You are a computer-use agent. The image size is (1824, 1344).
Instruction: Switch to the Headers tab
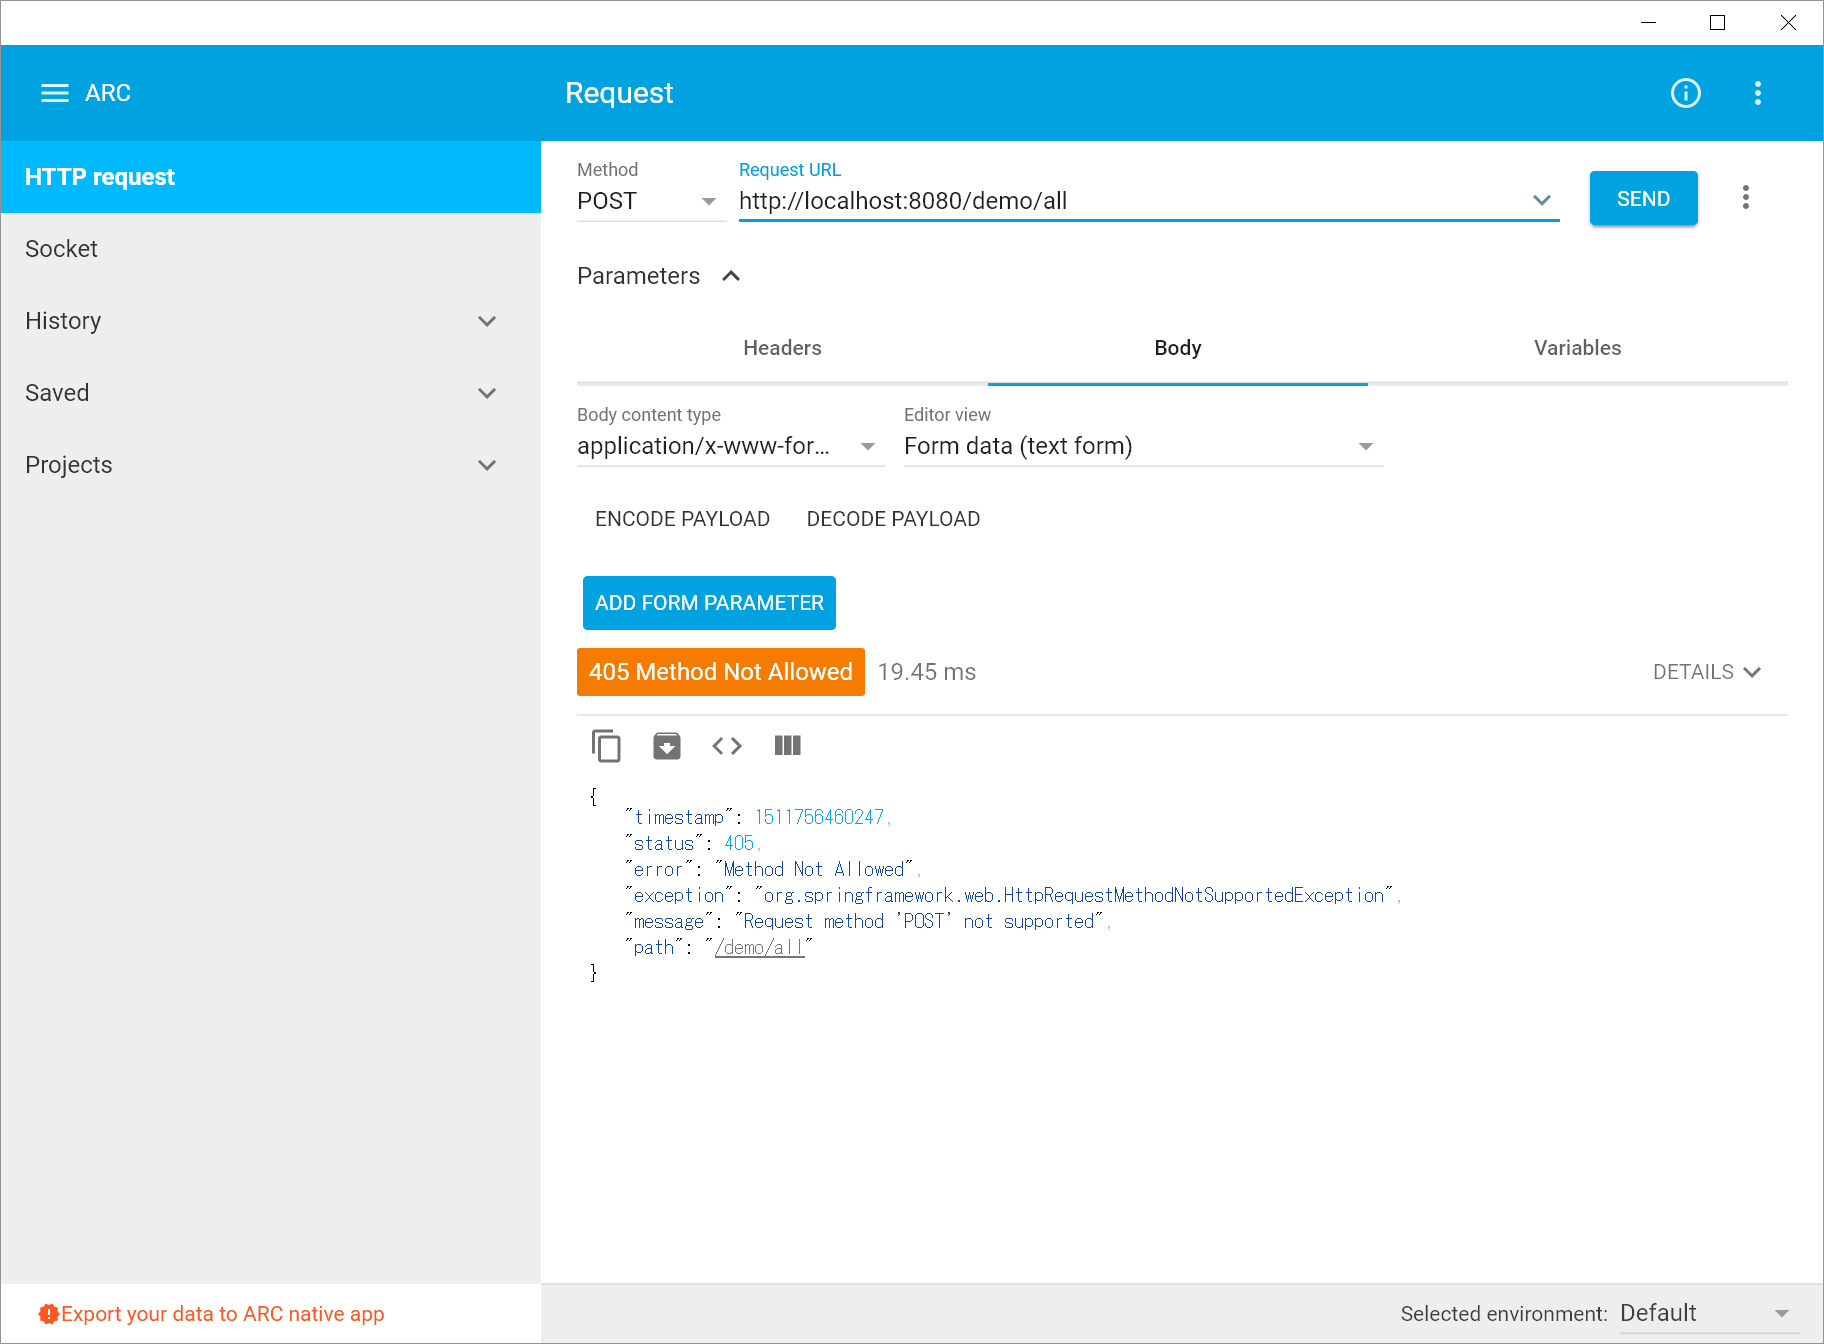(x=782, y=348)
